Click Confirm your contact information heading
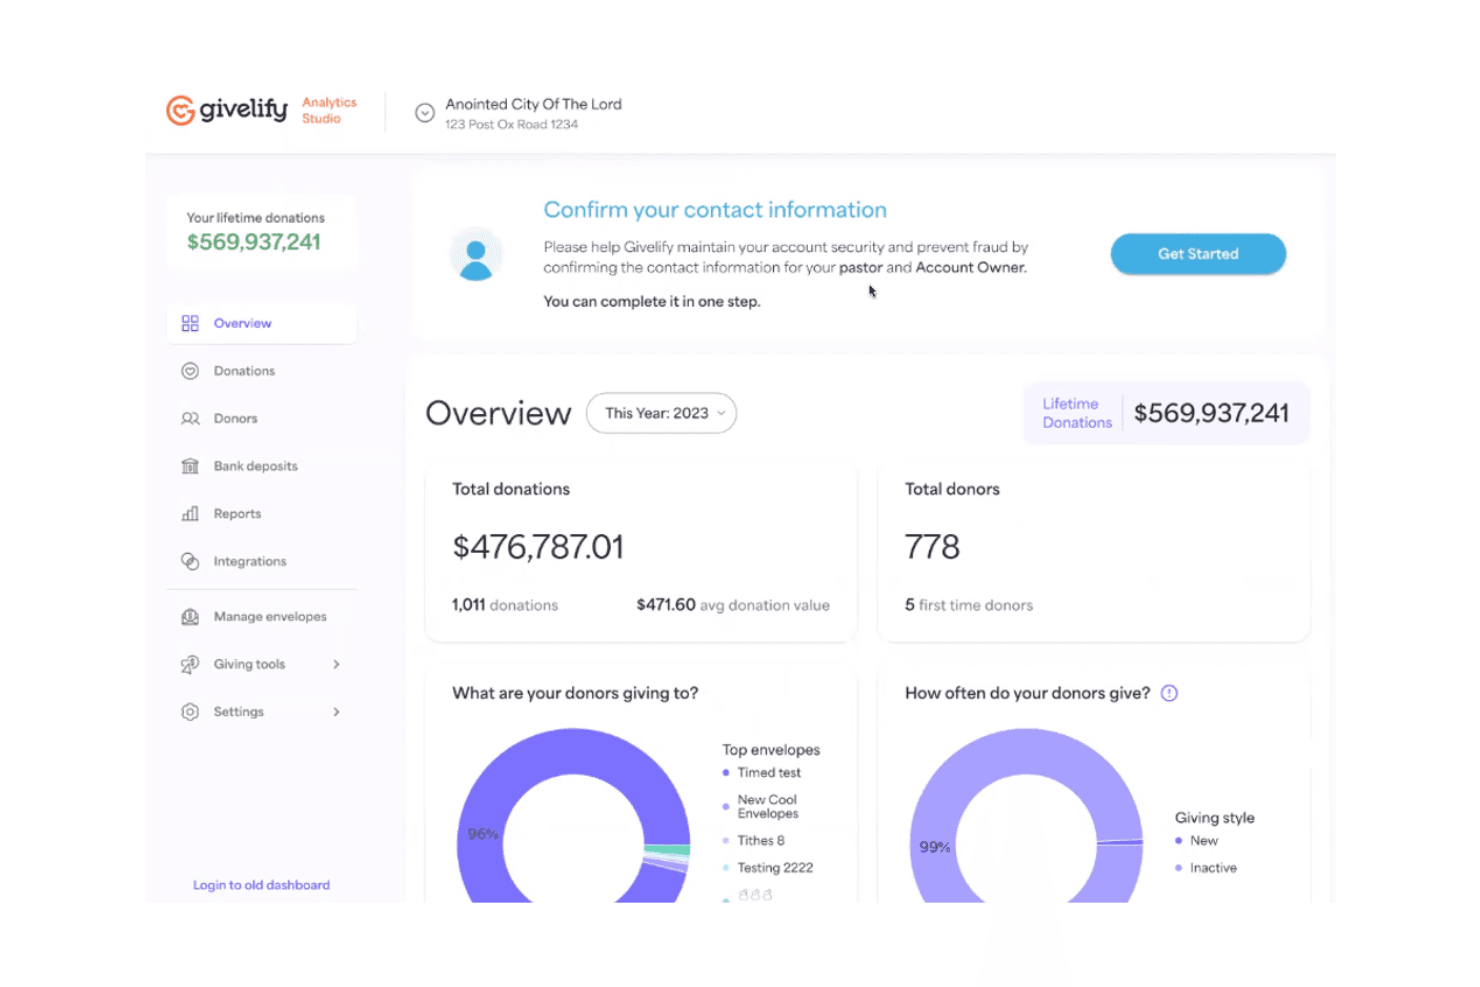 [x=715, y=210]
